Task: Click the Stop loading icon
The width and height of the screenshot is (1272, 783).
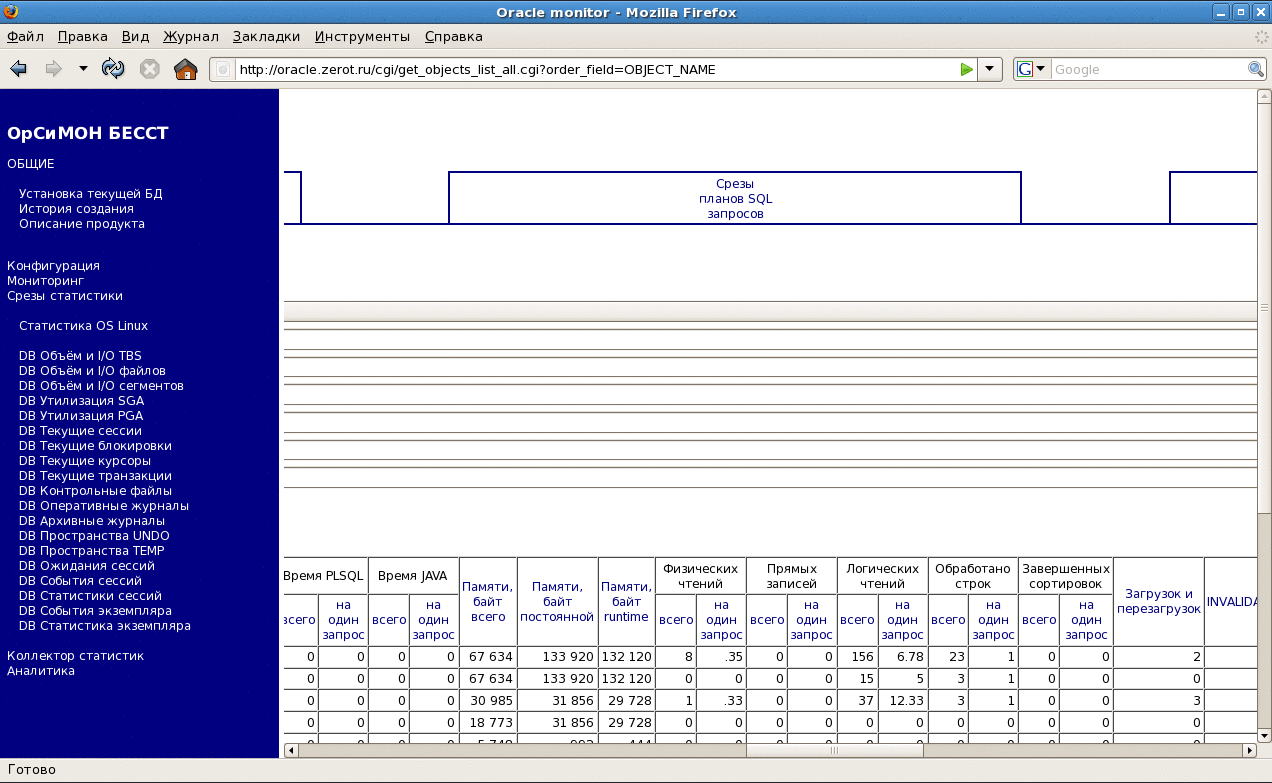Action: coord(149,69)
